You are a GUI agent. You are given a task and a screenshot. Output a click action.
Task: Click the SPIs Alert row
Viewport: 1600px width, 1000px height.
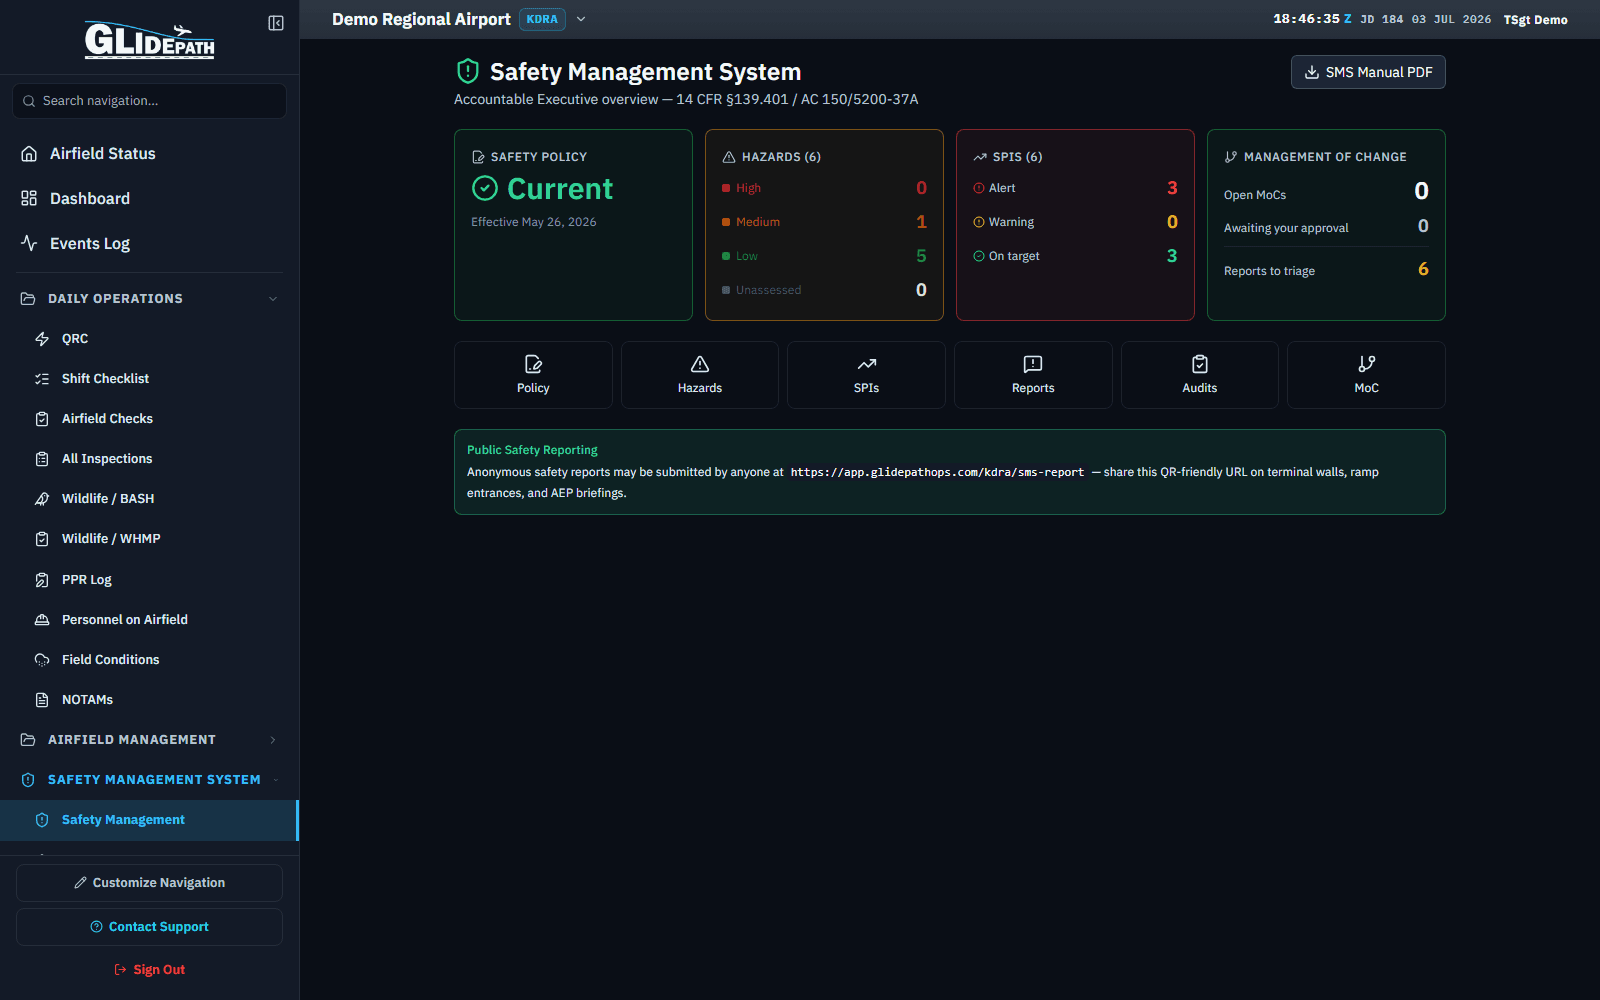coord(1075,188)
